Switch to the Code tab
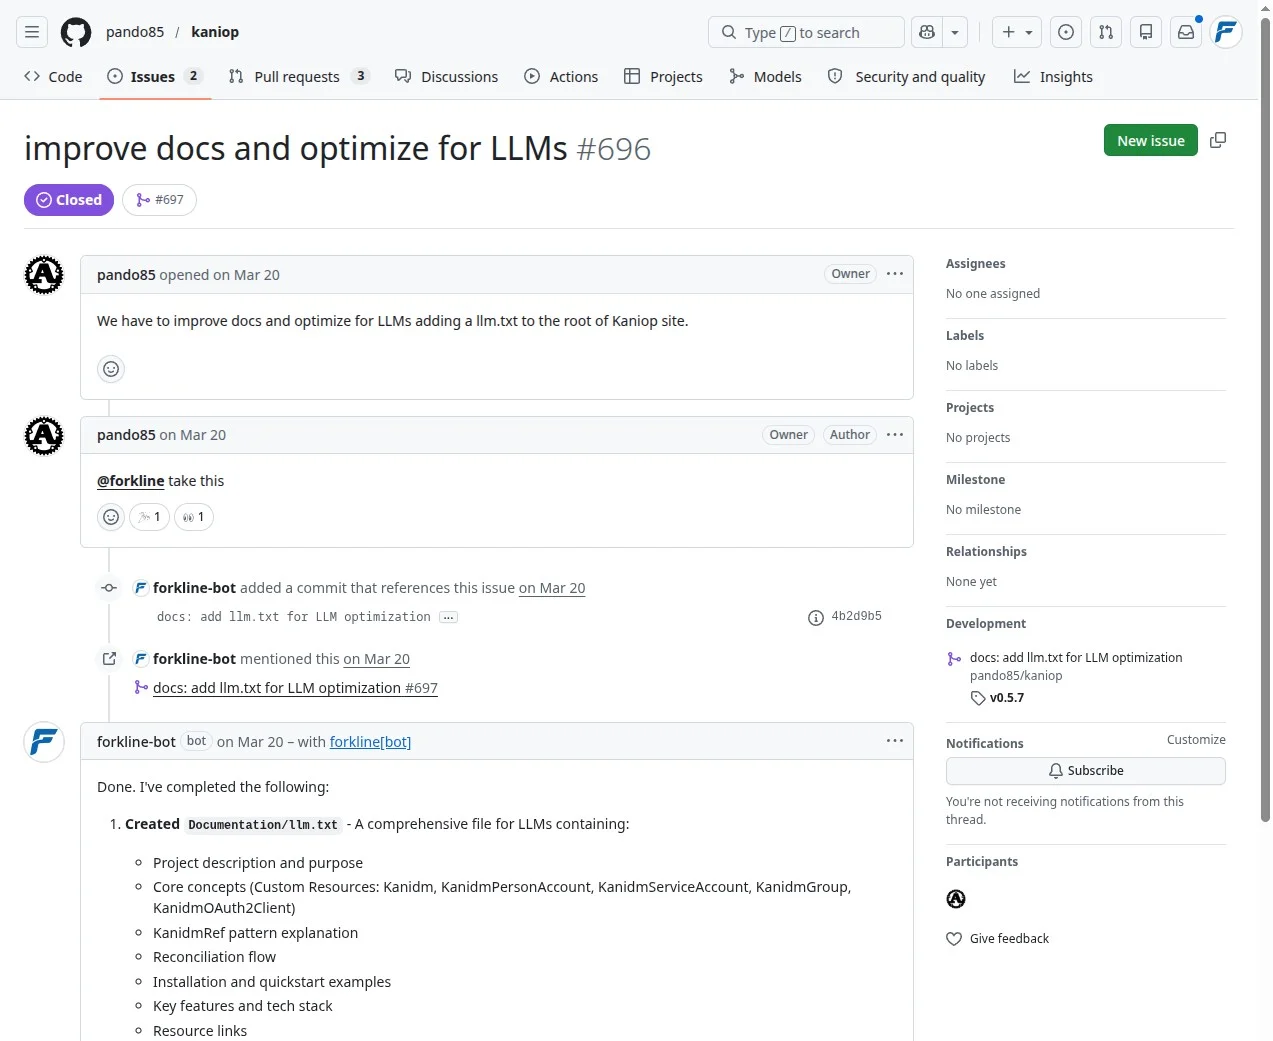The image size is (1273, 1041). coord(53,76)
